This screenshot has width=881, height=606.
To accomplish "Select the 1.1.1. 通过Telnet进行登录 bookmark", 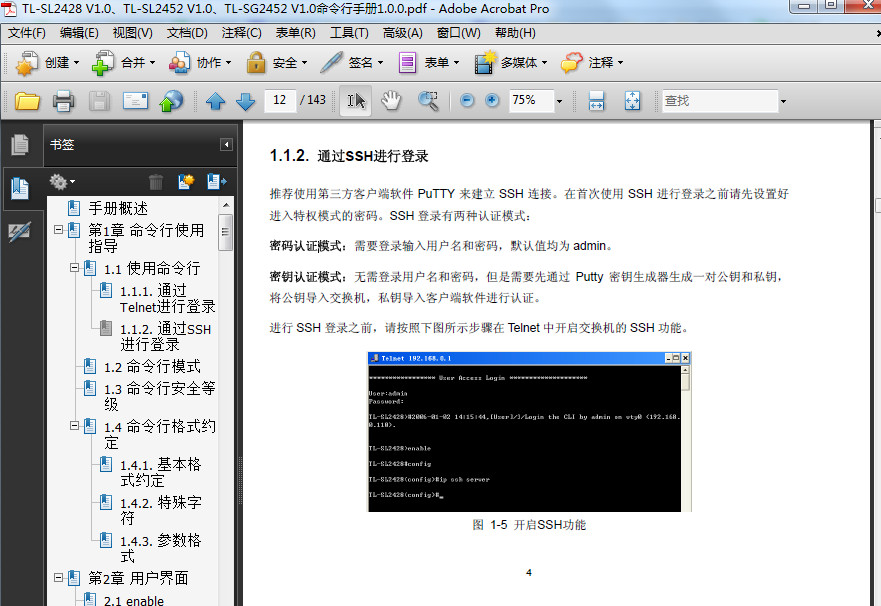I will [167, 299].
